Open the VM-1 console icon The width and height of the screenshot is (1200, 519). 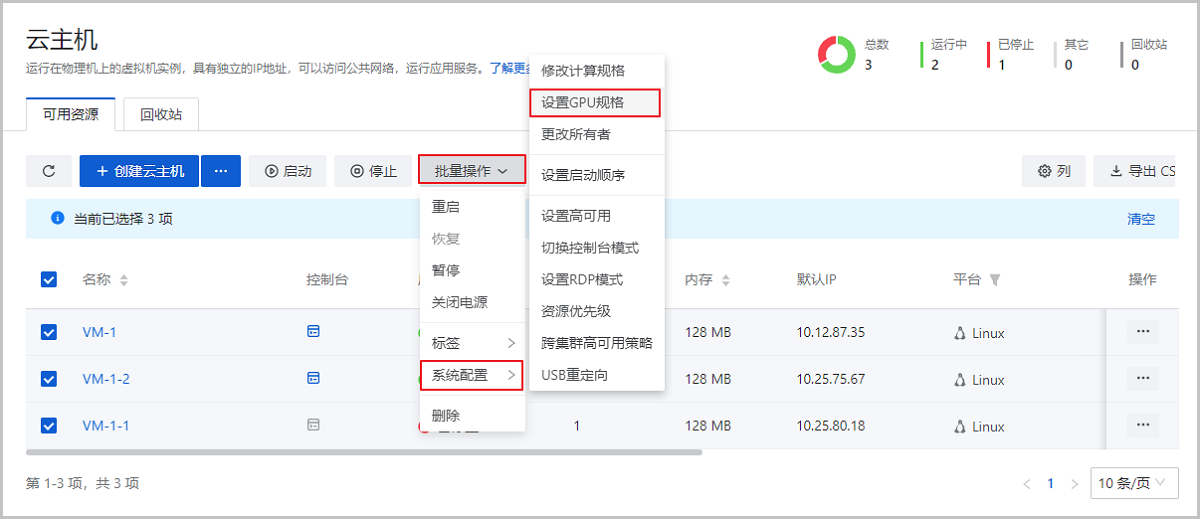[313, 332]
